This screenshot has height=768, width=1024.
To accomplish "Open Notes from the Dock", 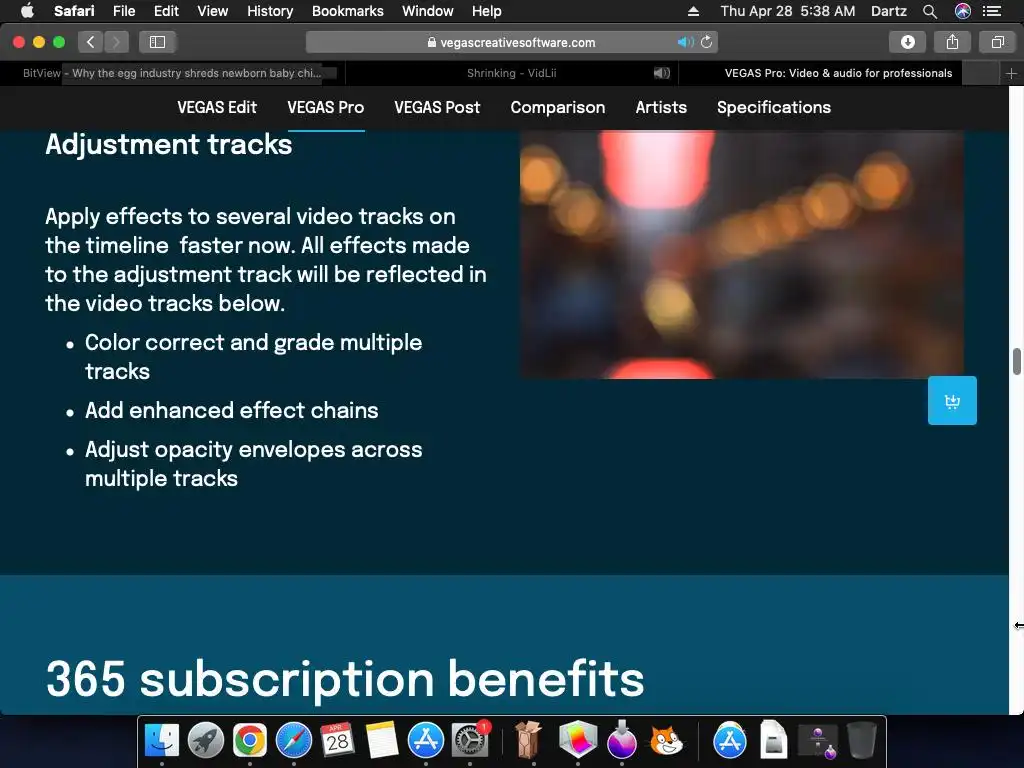I will (x=382, y=741).
